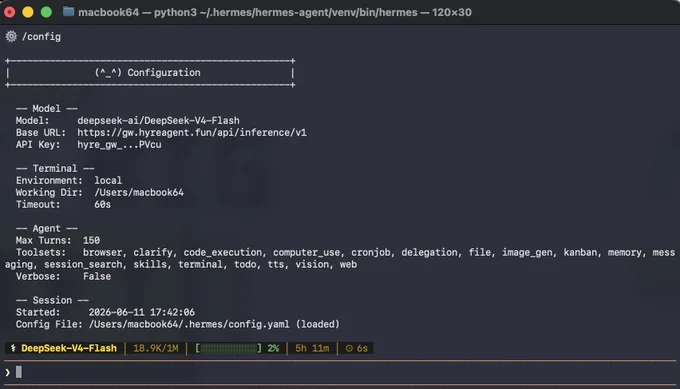
Task: Click "code_execution" in the Toolsets list
Action: pos(222,252)
